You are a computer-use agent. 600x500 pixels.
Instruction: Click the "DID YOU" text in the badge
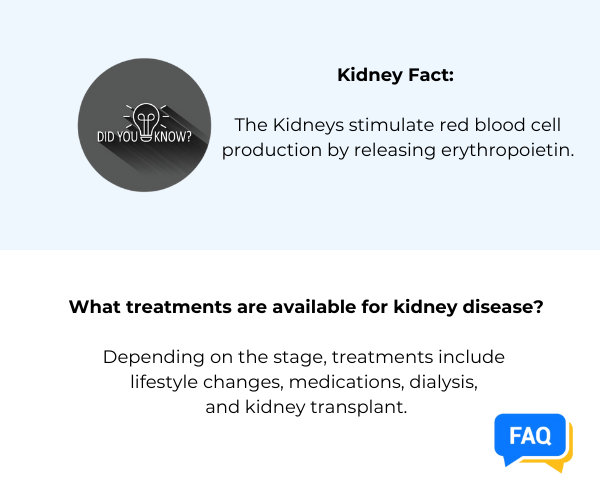click(x=115, y=138)
